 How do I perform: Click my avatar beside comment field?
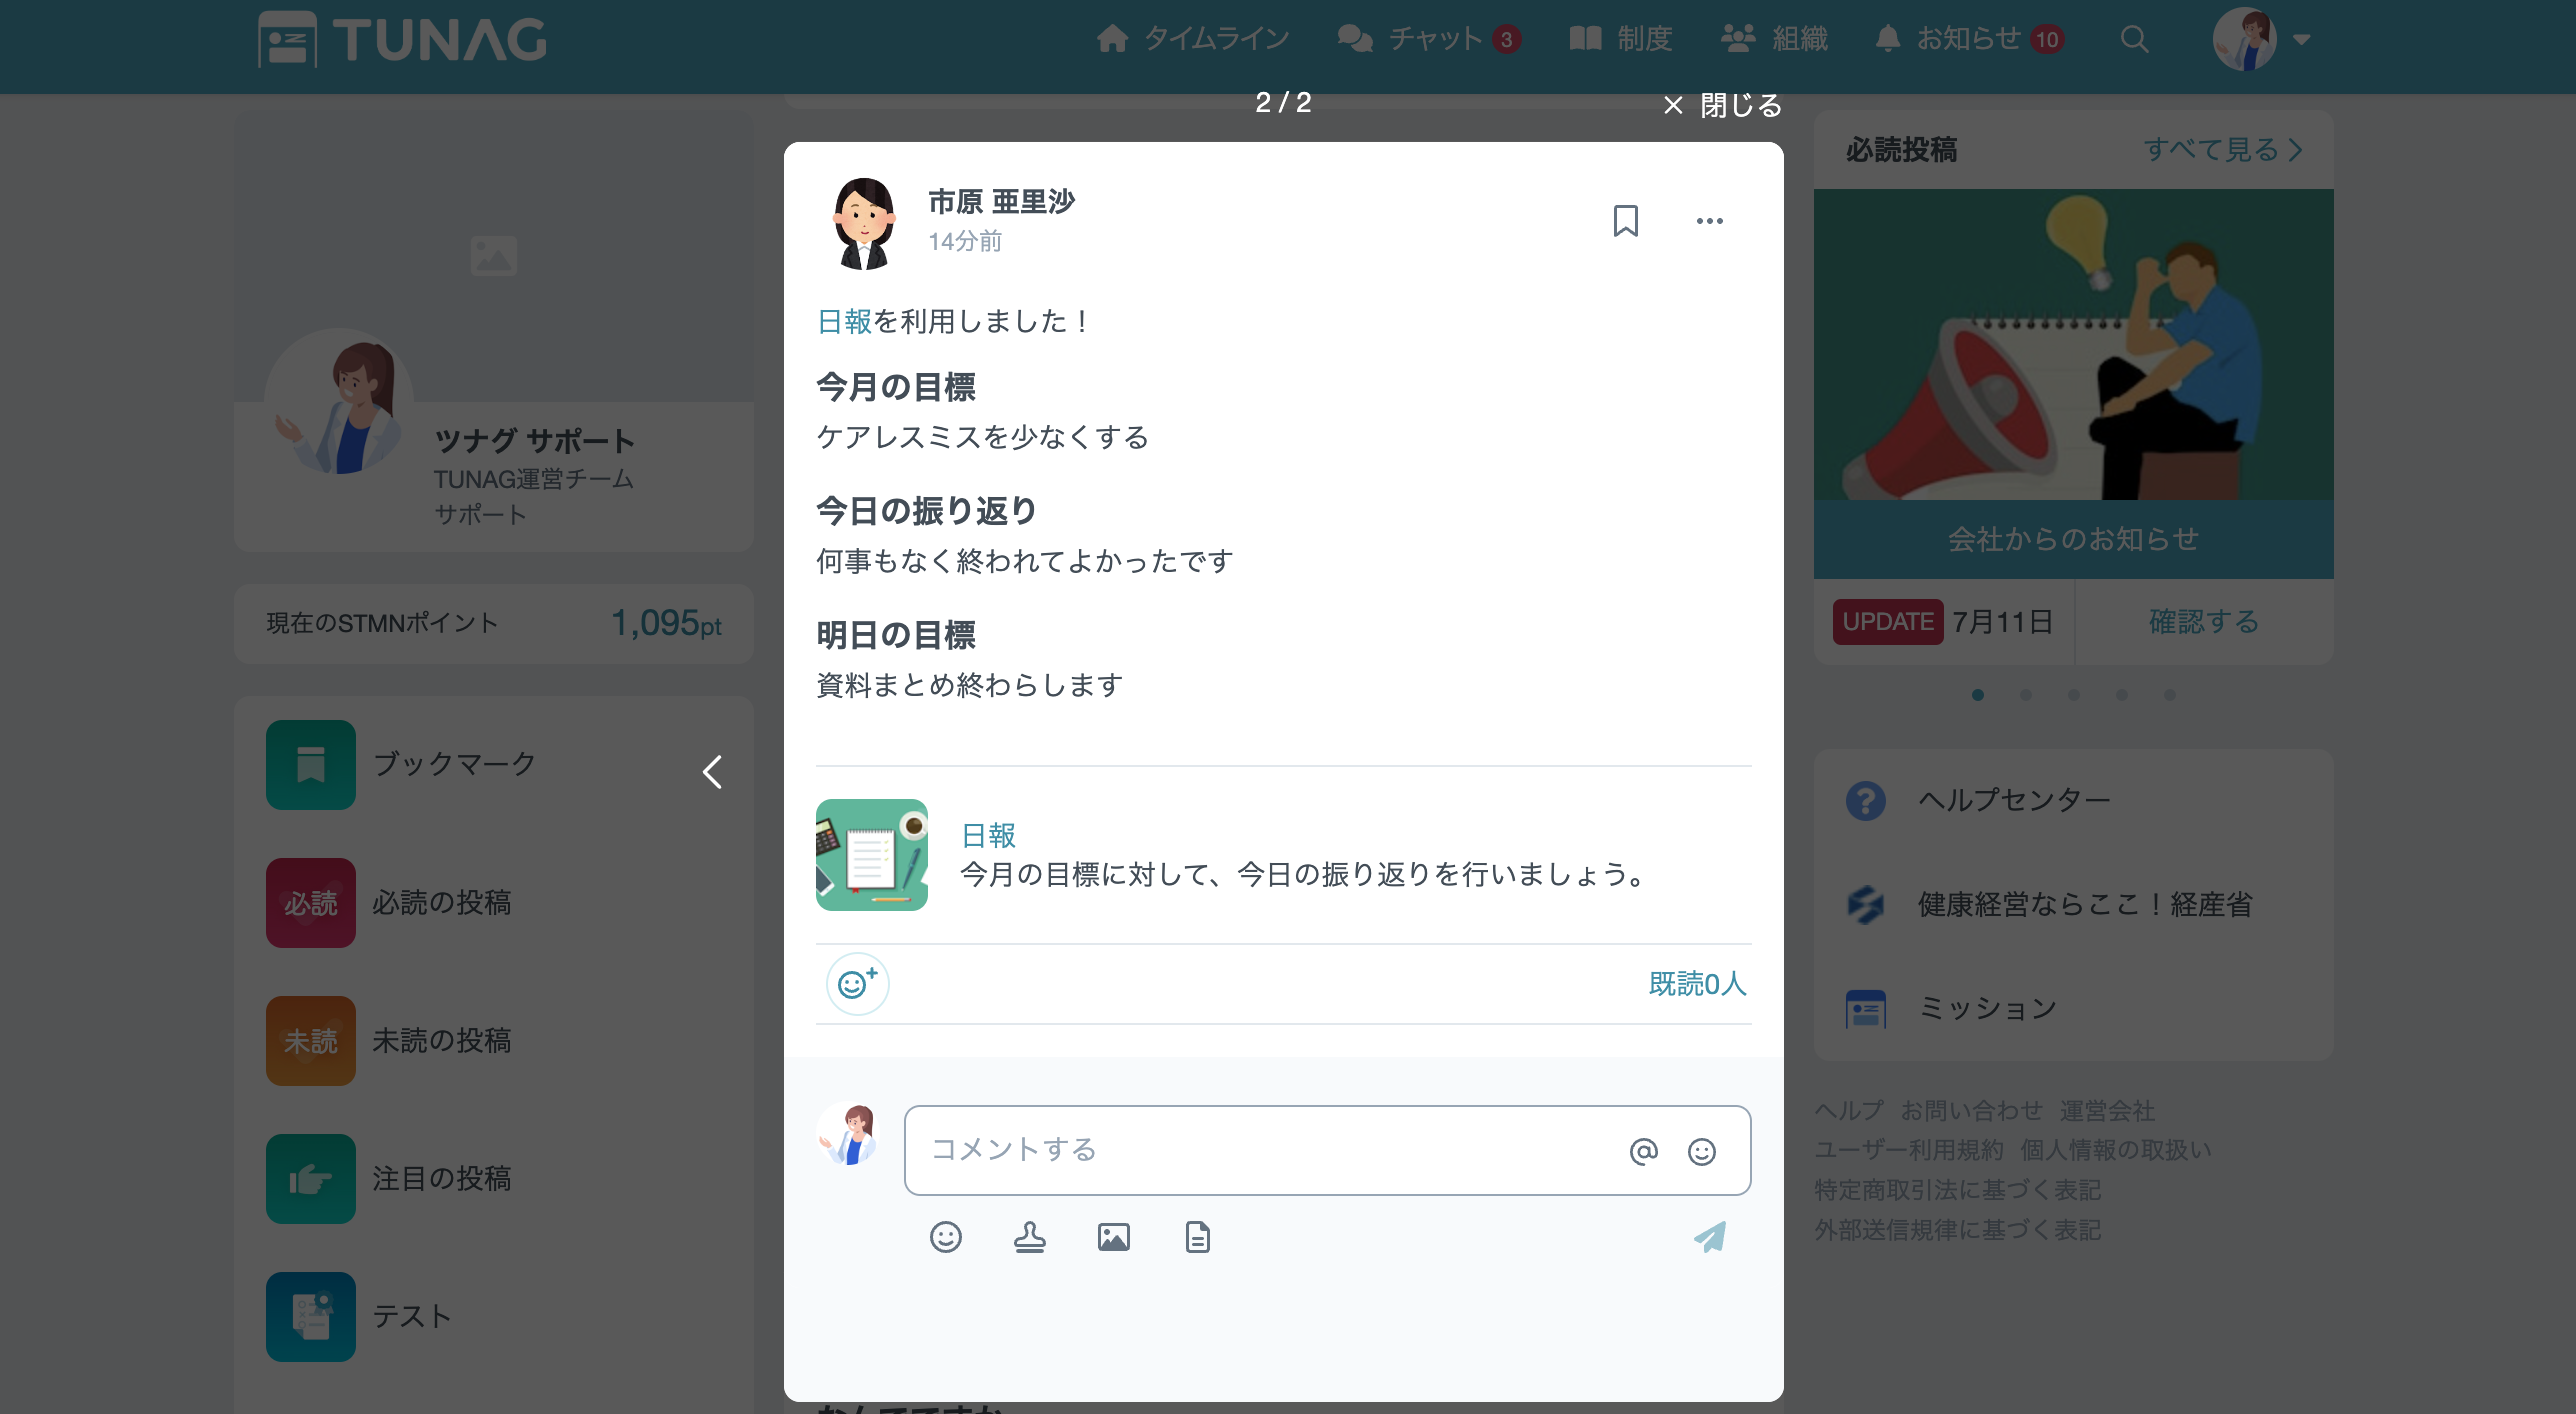(x=848, y=1134)
